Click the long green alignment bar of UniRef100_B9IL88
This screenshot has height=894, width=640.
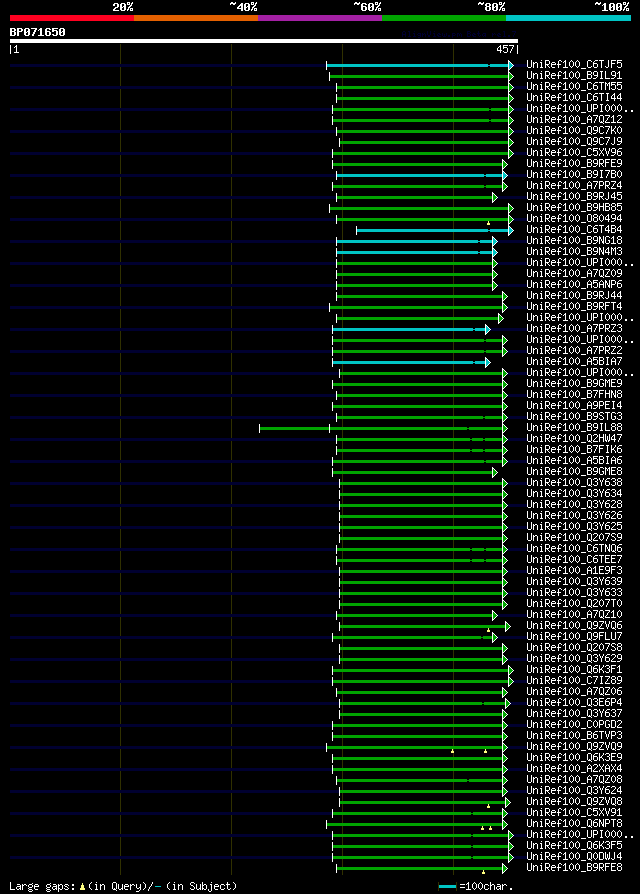382,429
